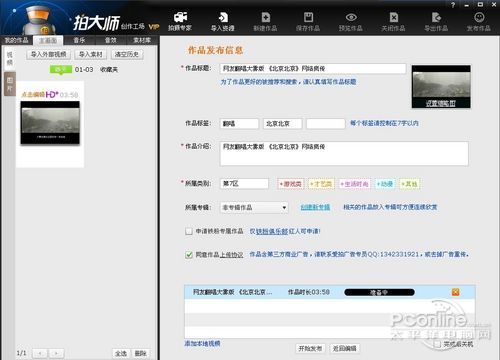Enable the 完成后关机 checkbox
Viewport: 500px width, 360px height.
pos(437,344)
